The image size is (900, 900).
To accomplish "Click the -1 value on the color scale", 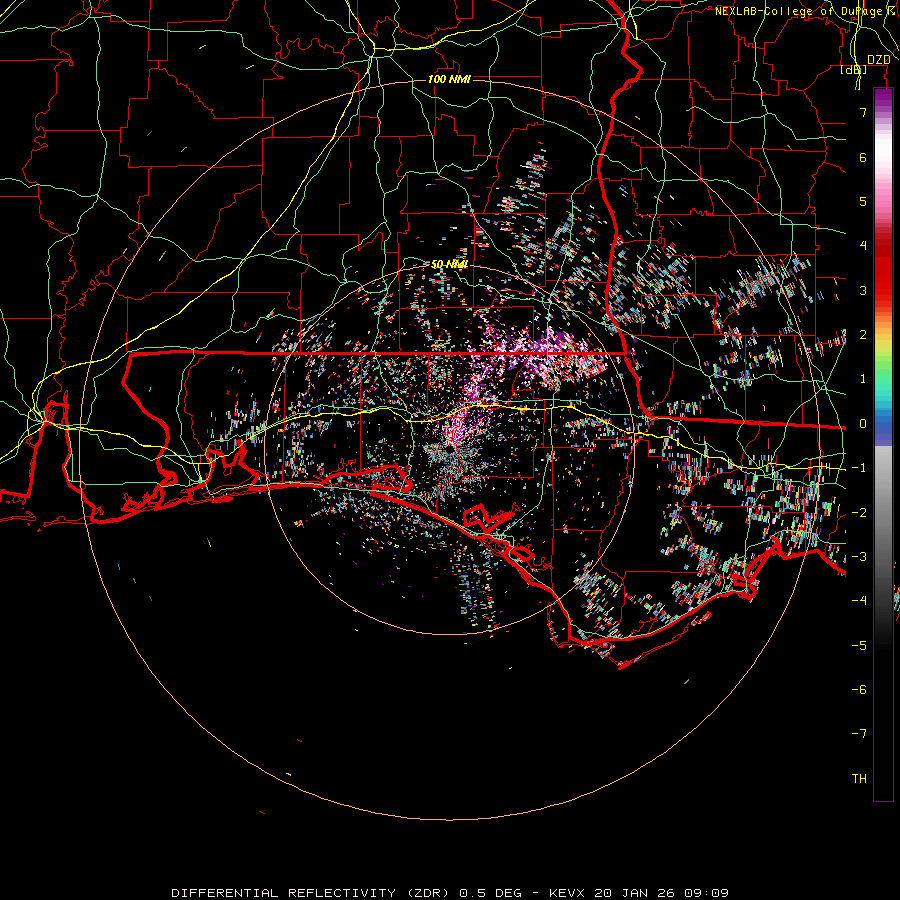I will click(859, 468).
